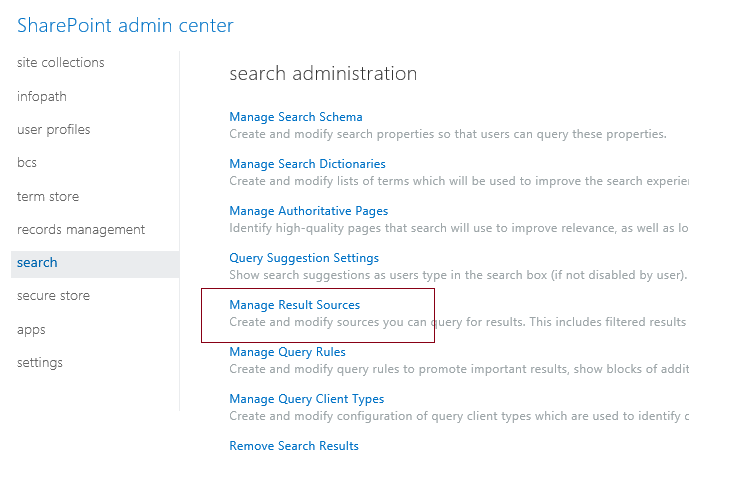This screenshot has width=750, height=482.
Task: Open Manage Authoritative Pages link
Action: click(x=309, y=211)
